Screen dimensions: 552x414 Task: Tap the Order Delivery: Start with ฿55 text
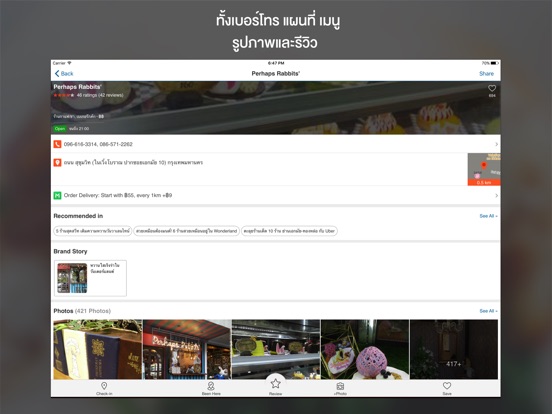[118, 195]
